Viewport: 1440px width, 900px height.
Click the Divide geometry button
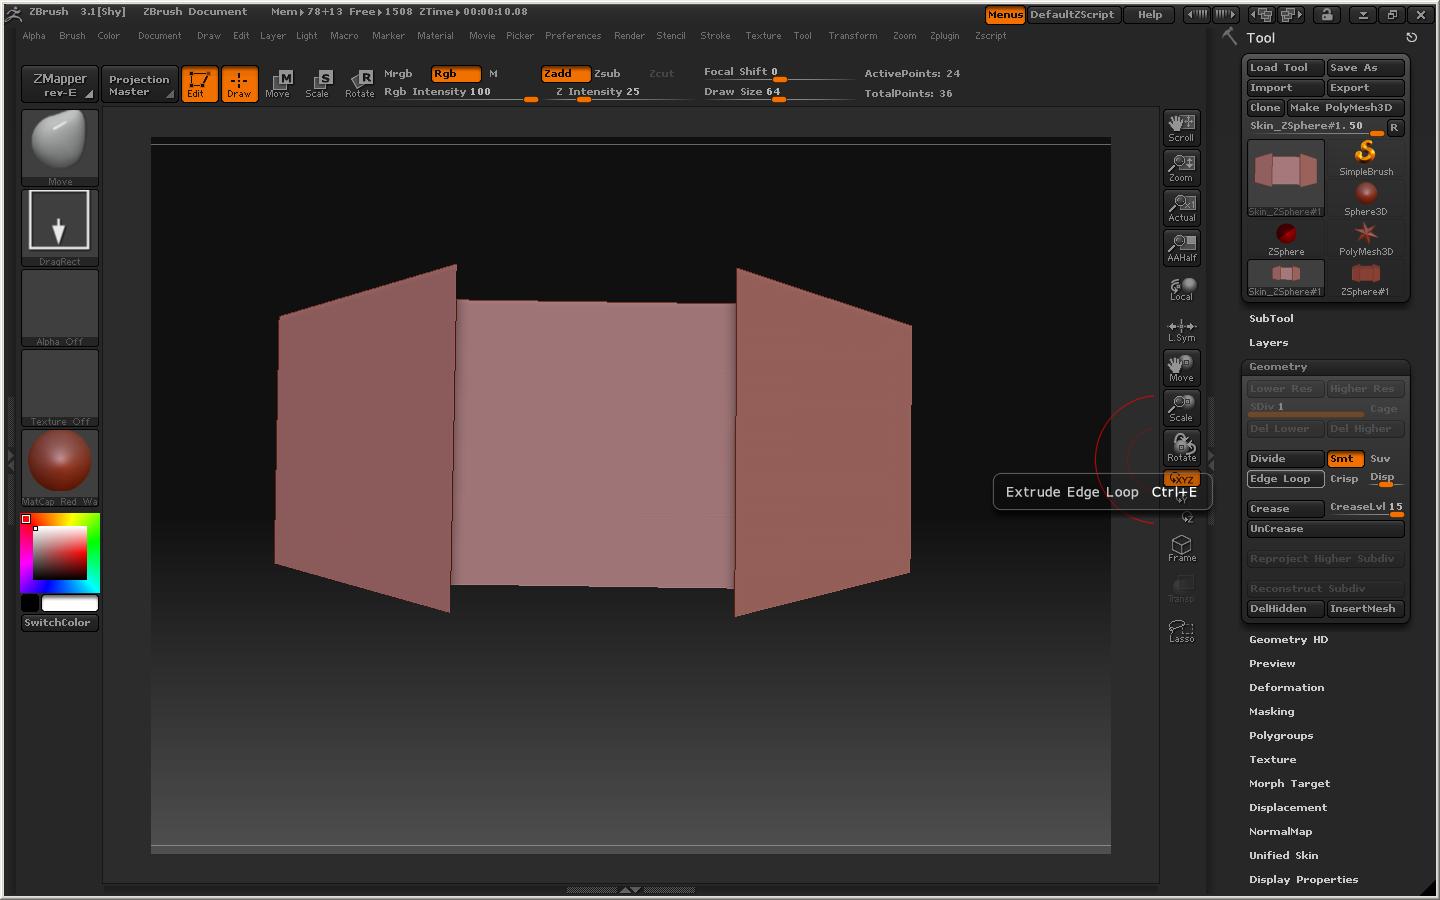[1284, 459]
